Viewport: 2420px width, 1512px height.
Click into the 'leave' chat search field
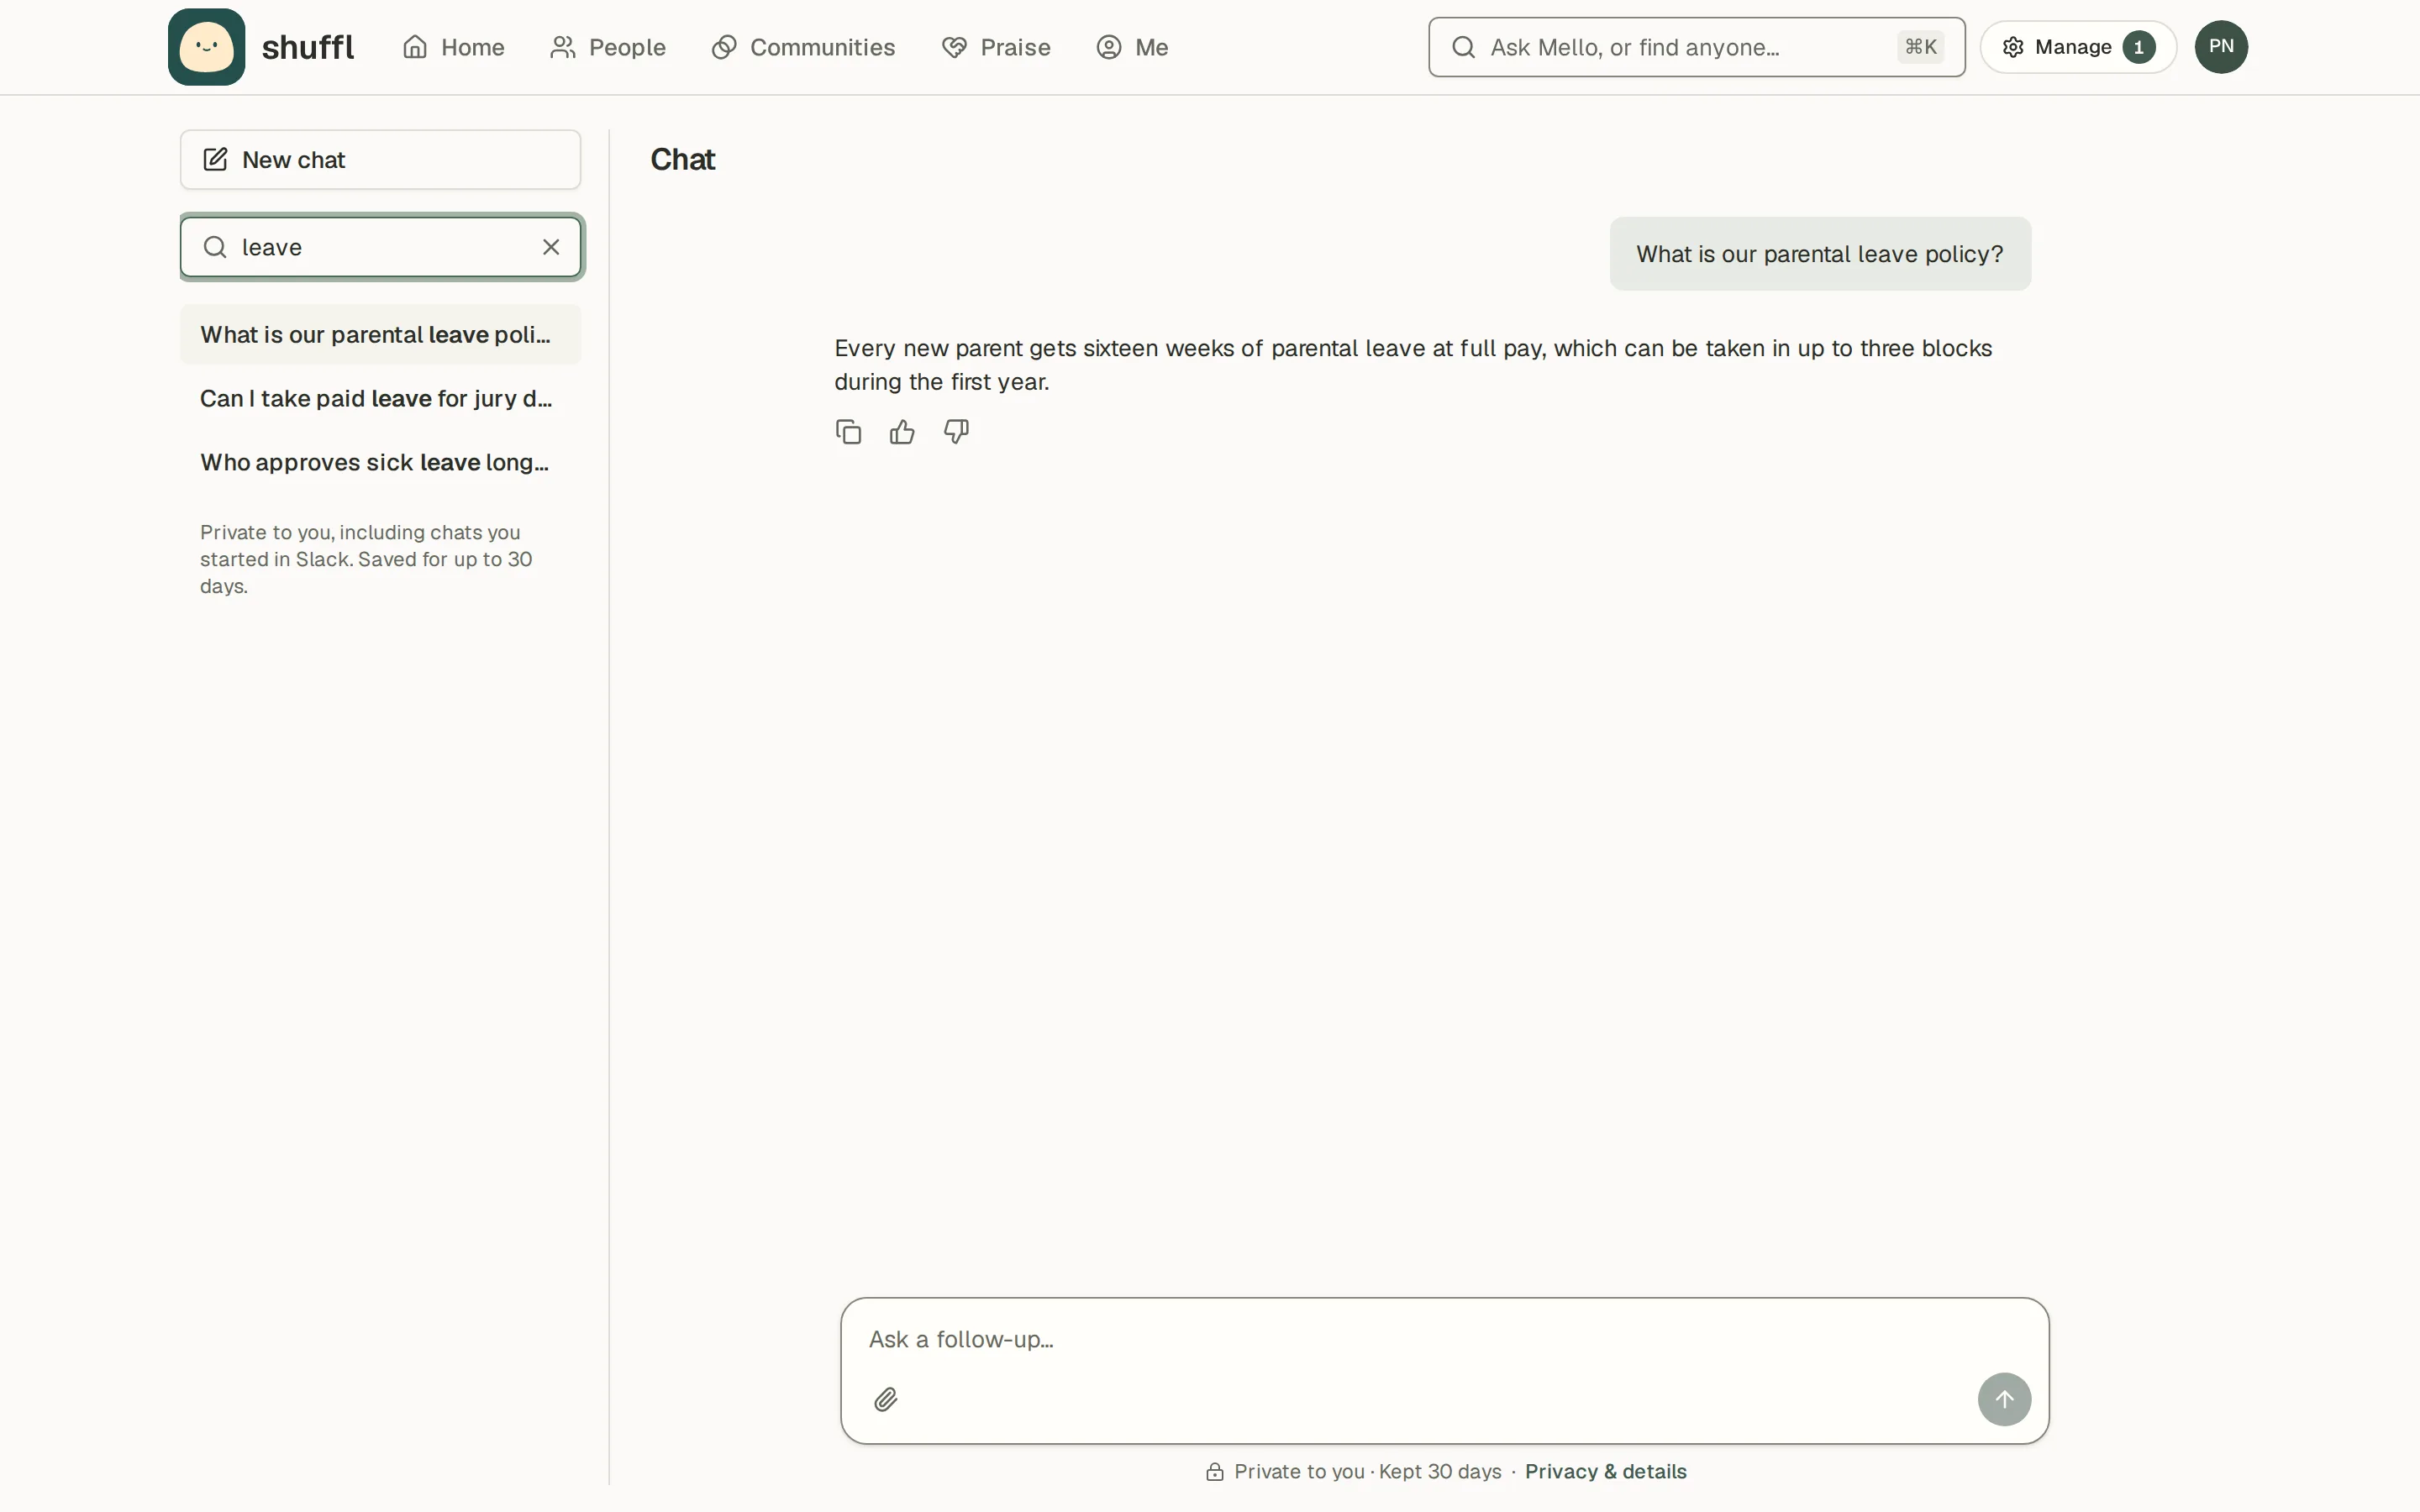(380, 247)
